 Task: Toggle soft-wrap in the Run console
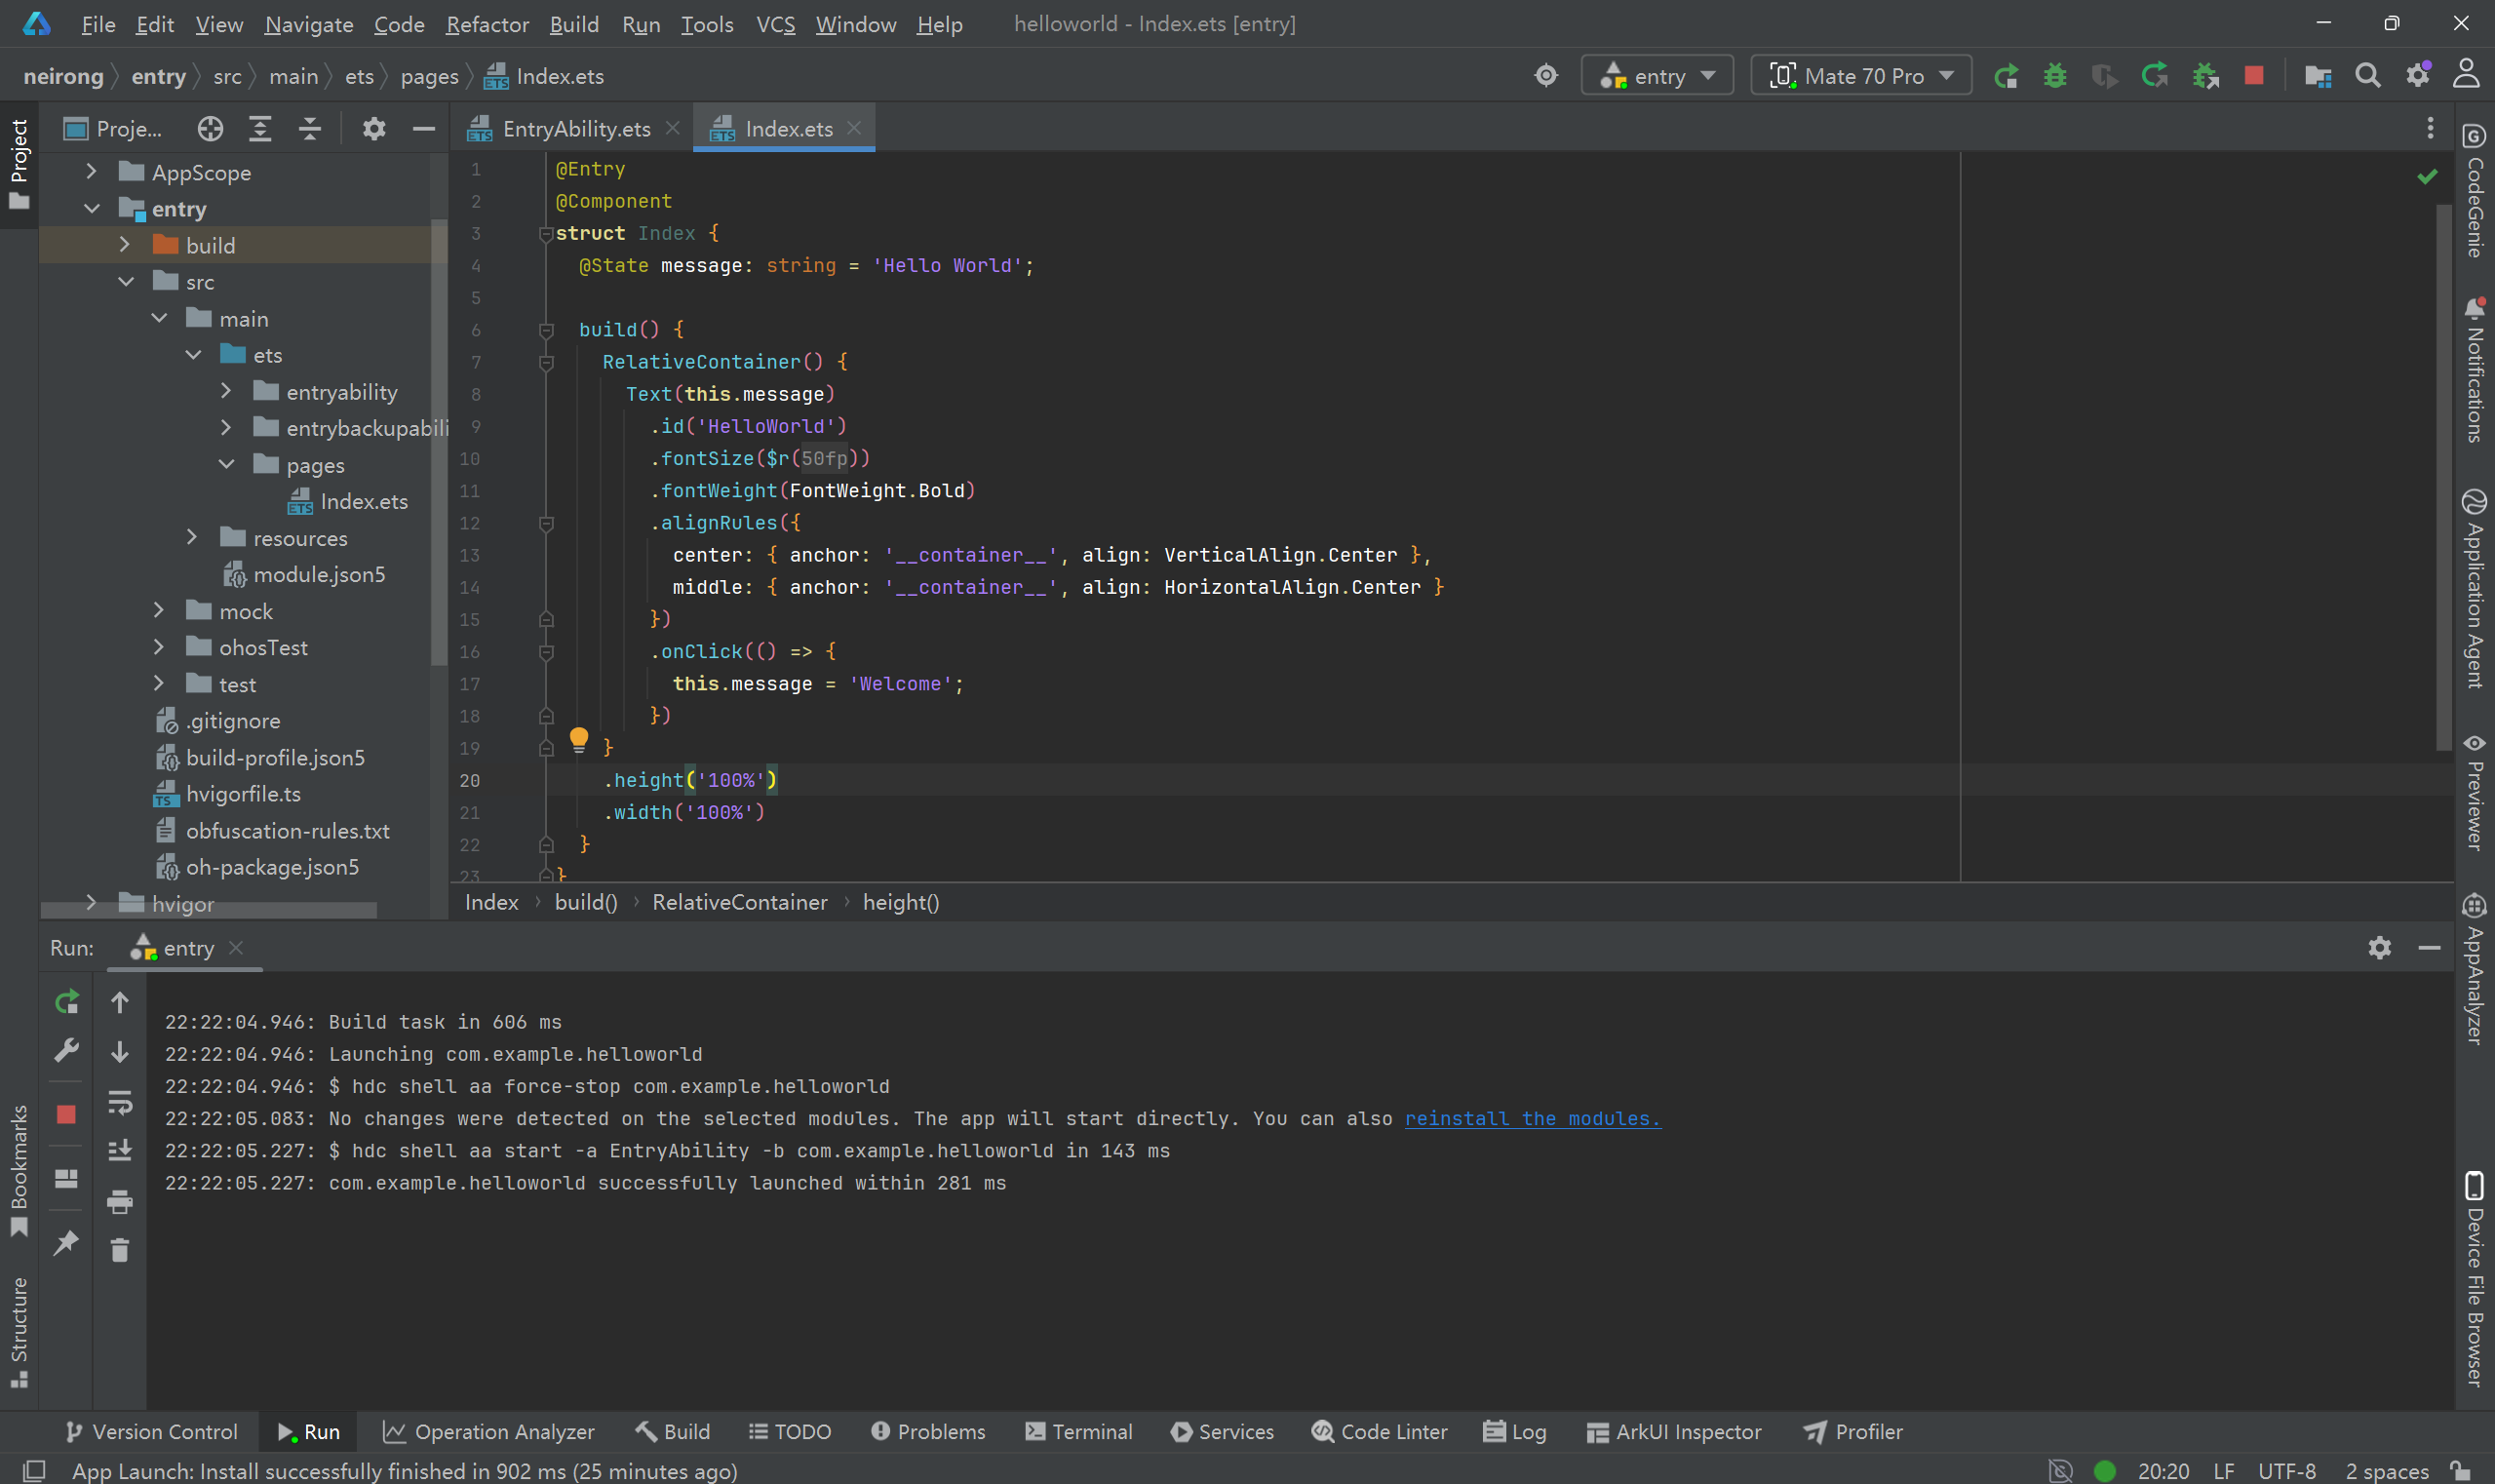[119, 1102]
